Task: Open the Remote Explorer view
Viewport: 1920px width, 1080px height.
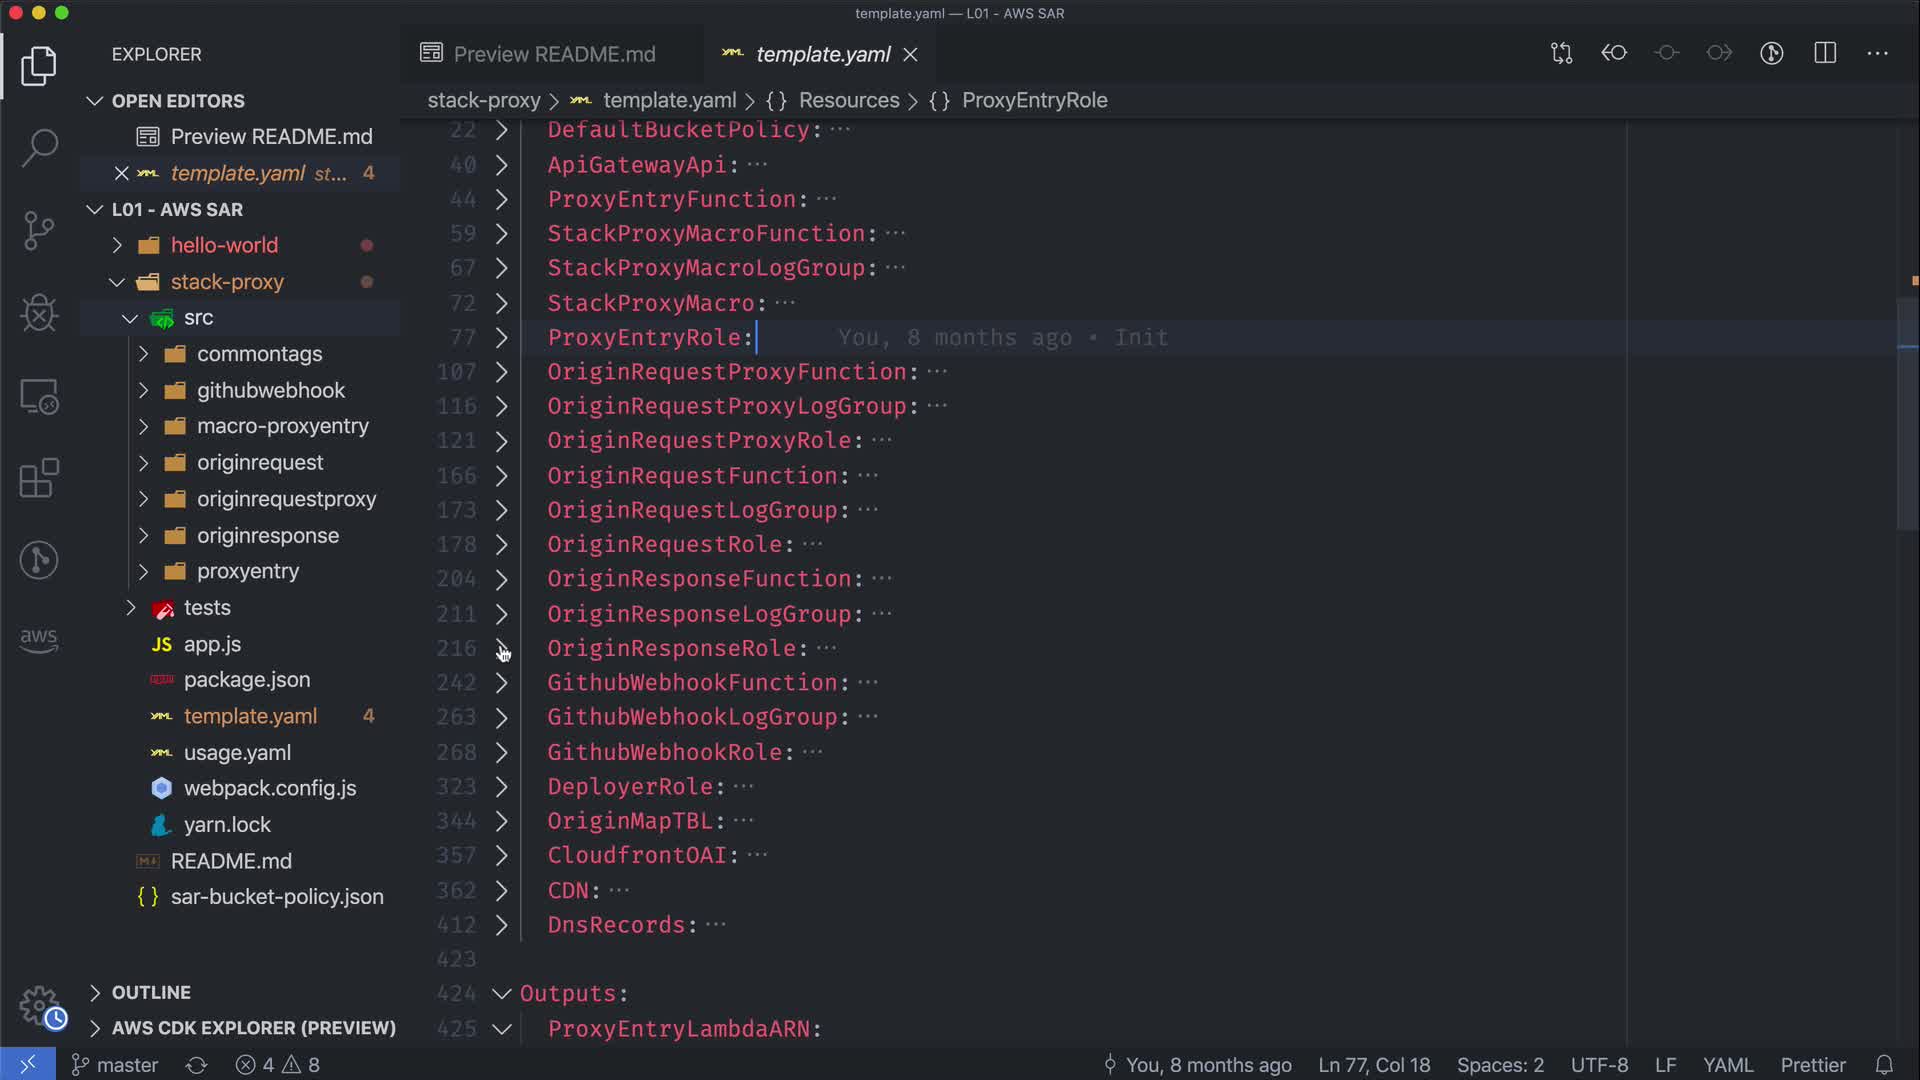Action: click(x=39, y=396)
